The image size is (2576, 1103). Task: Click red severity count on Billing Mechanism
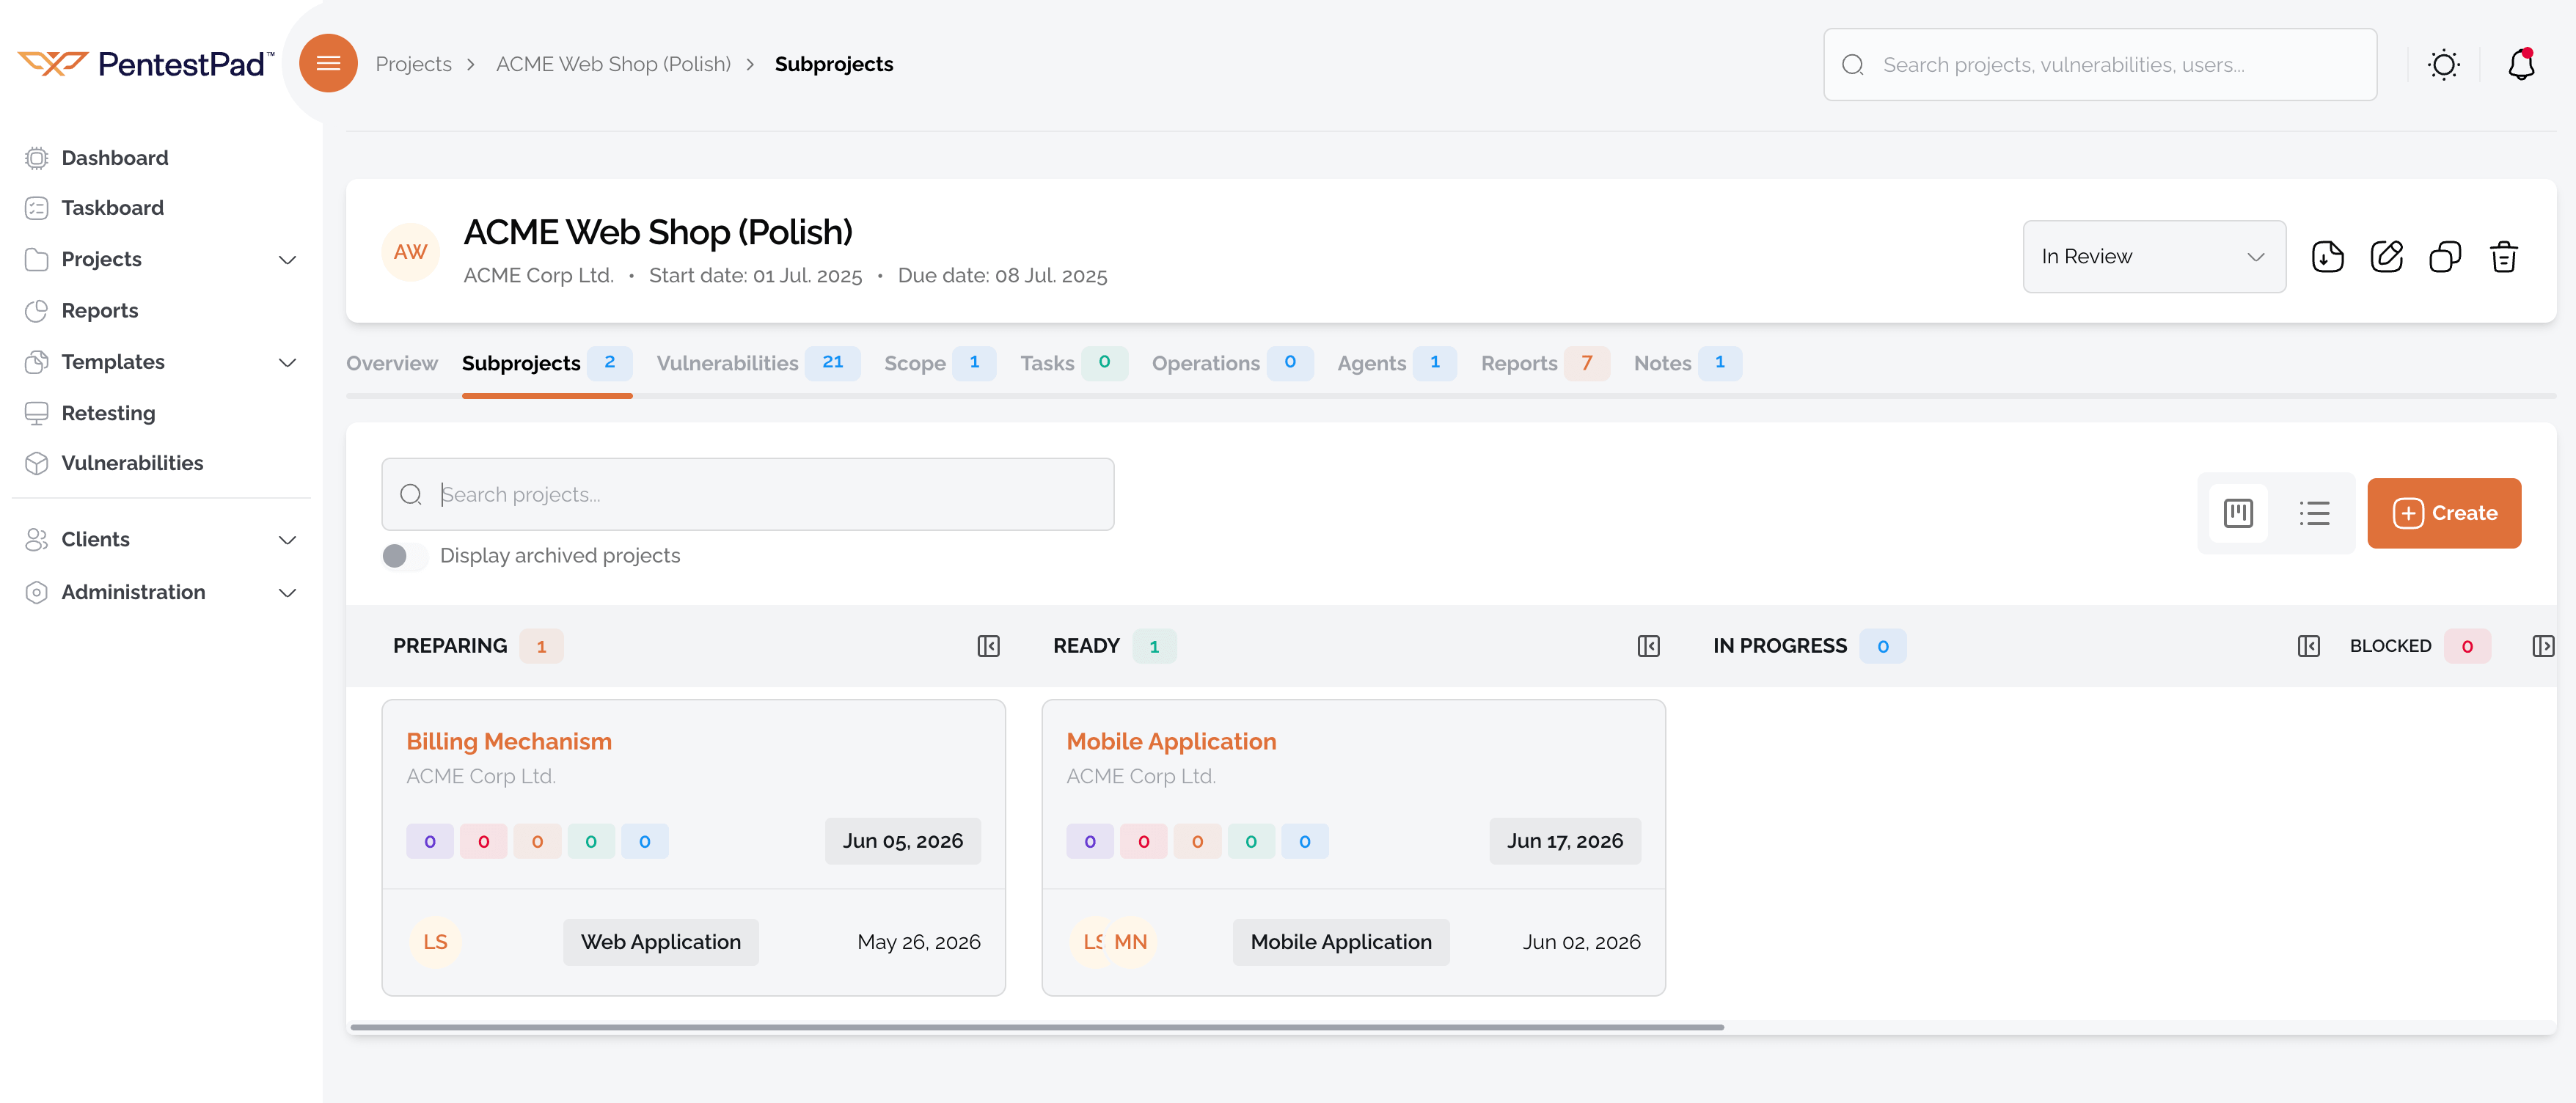483,842
